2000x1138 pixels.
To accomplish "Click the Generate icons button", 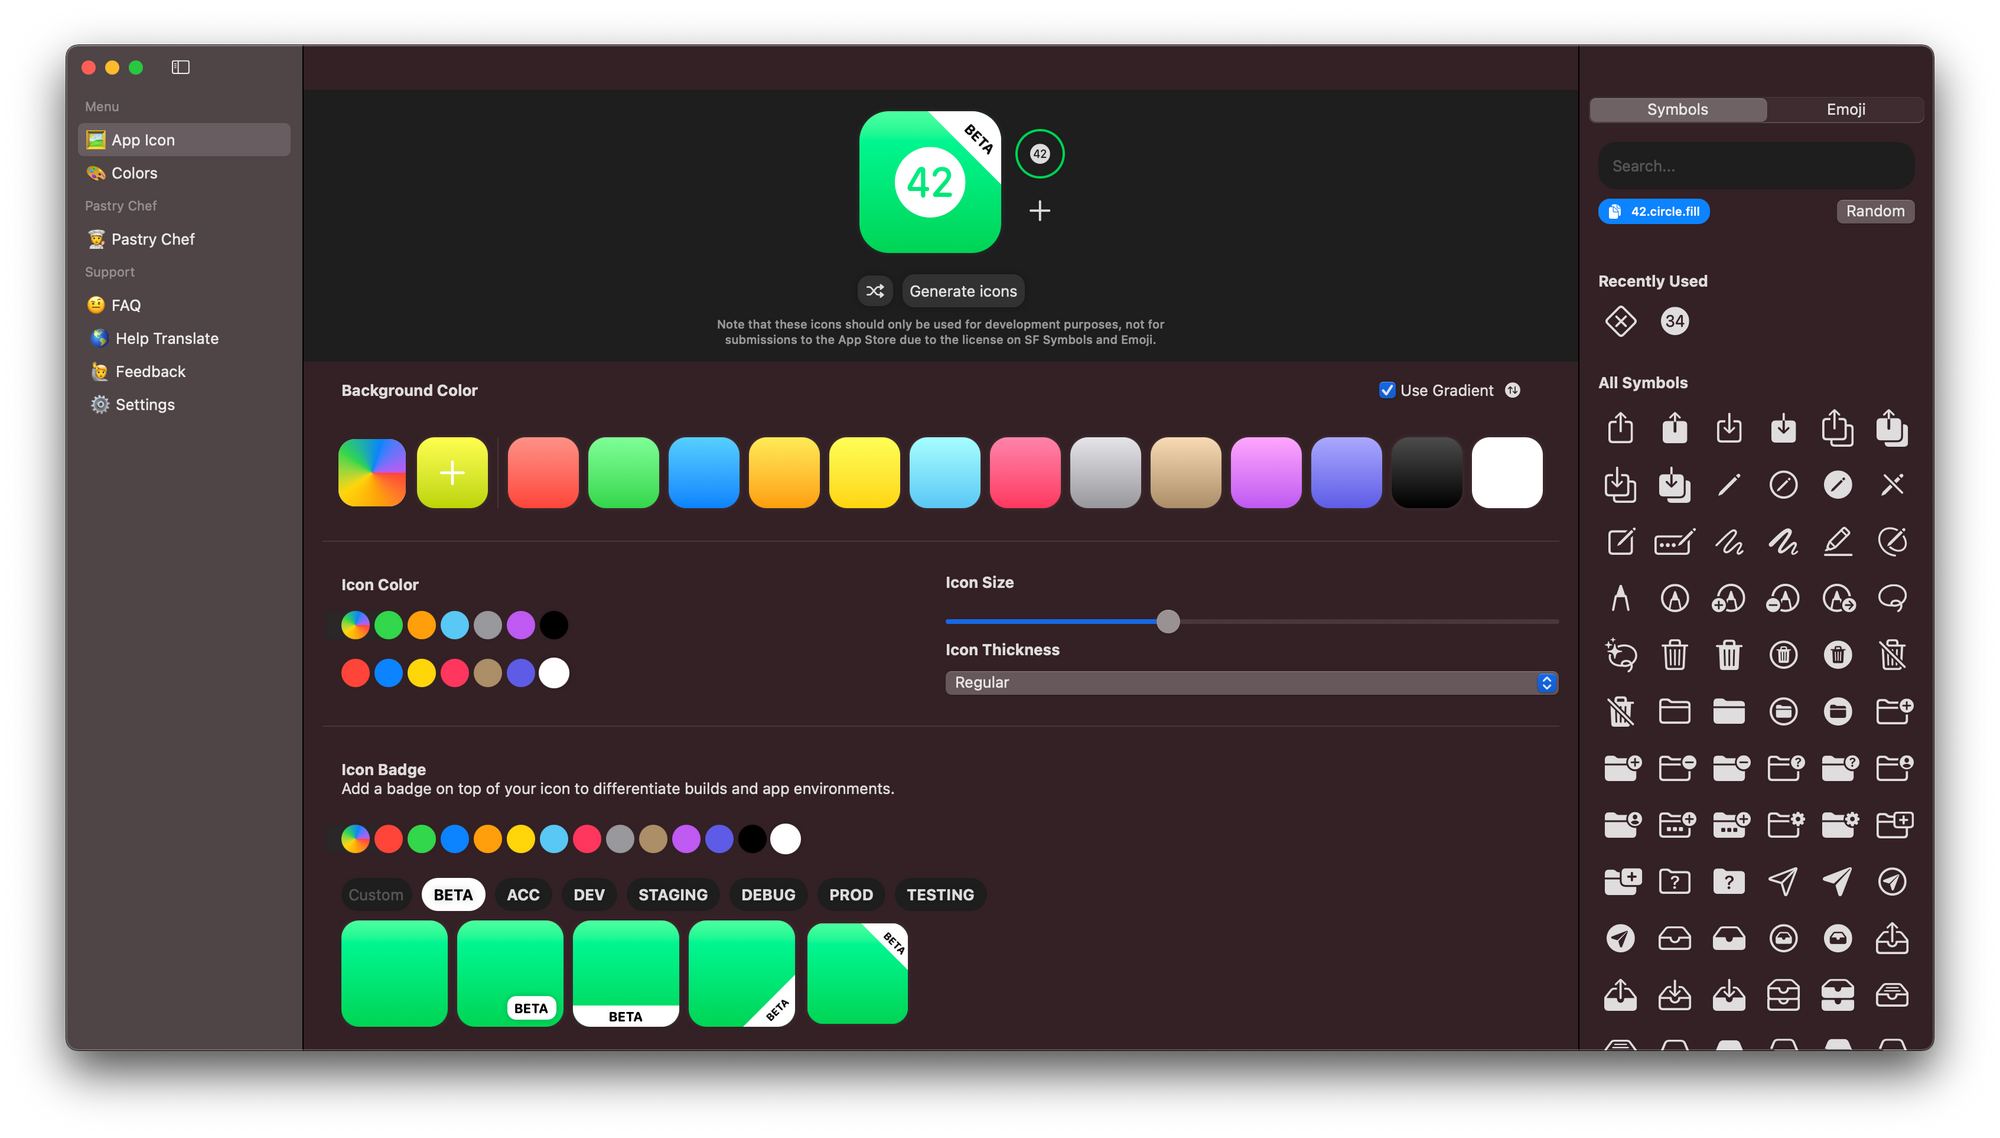I will point(963,291).
